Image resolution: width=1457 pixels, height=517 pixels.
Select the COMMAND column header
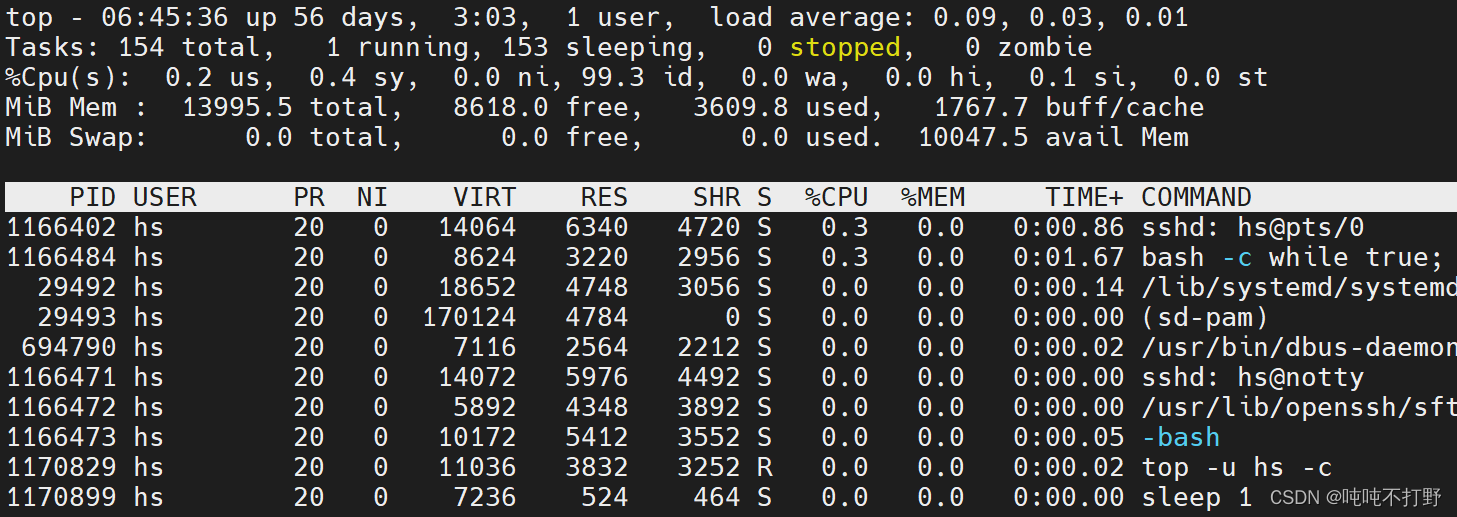1197,197
